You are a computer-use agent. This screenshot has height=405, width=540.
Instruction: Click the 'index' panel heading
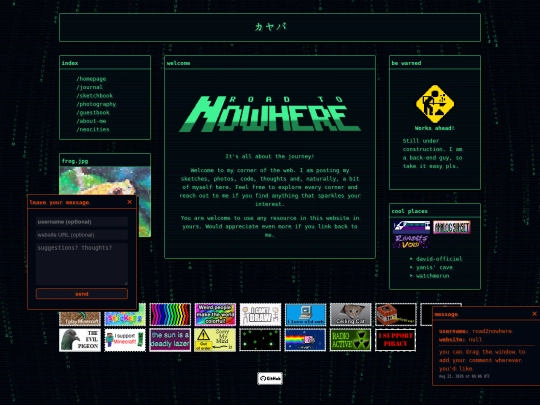70,63
